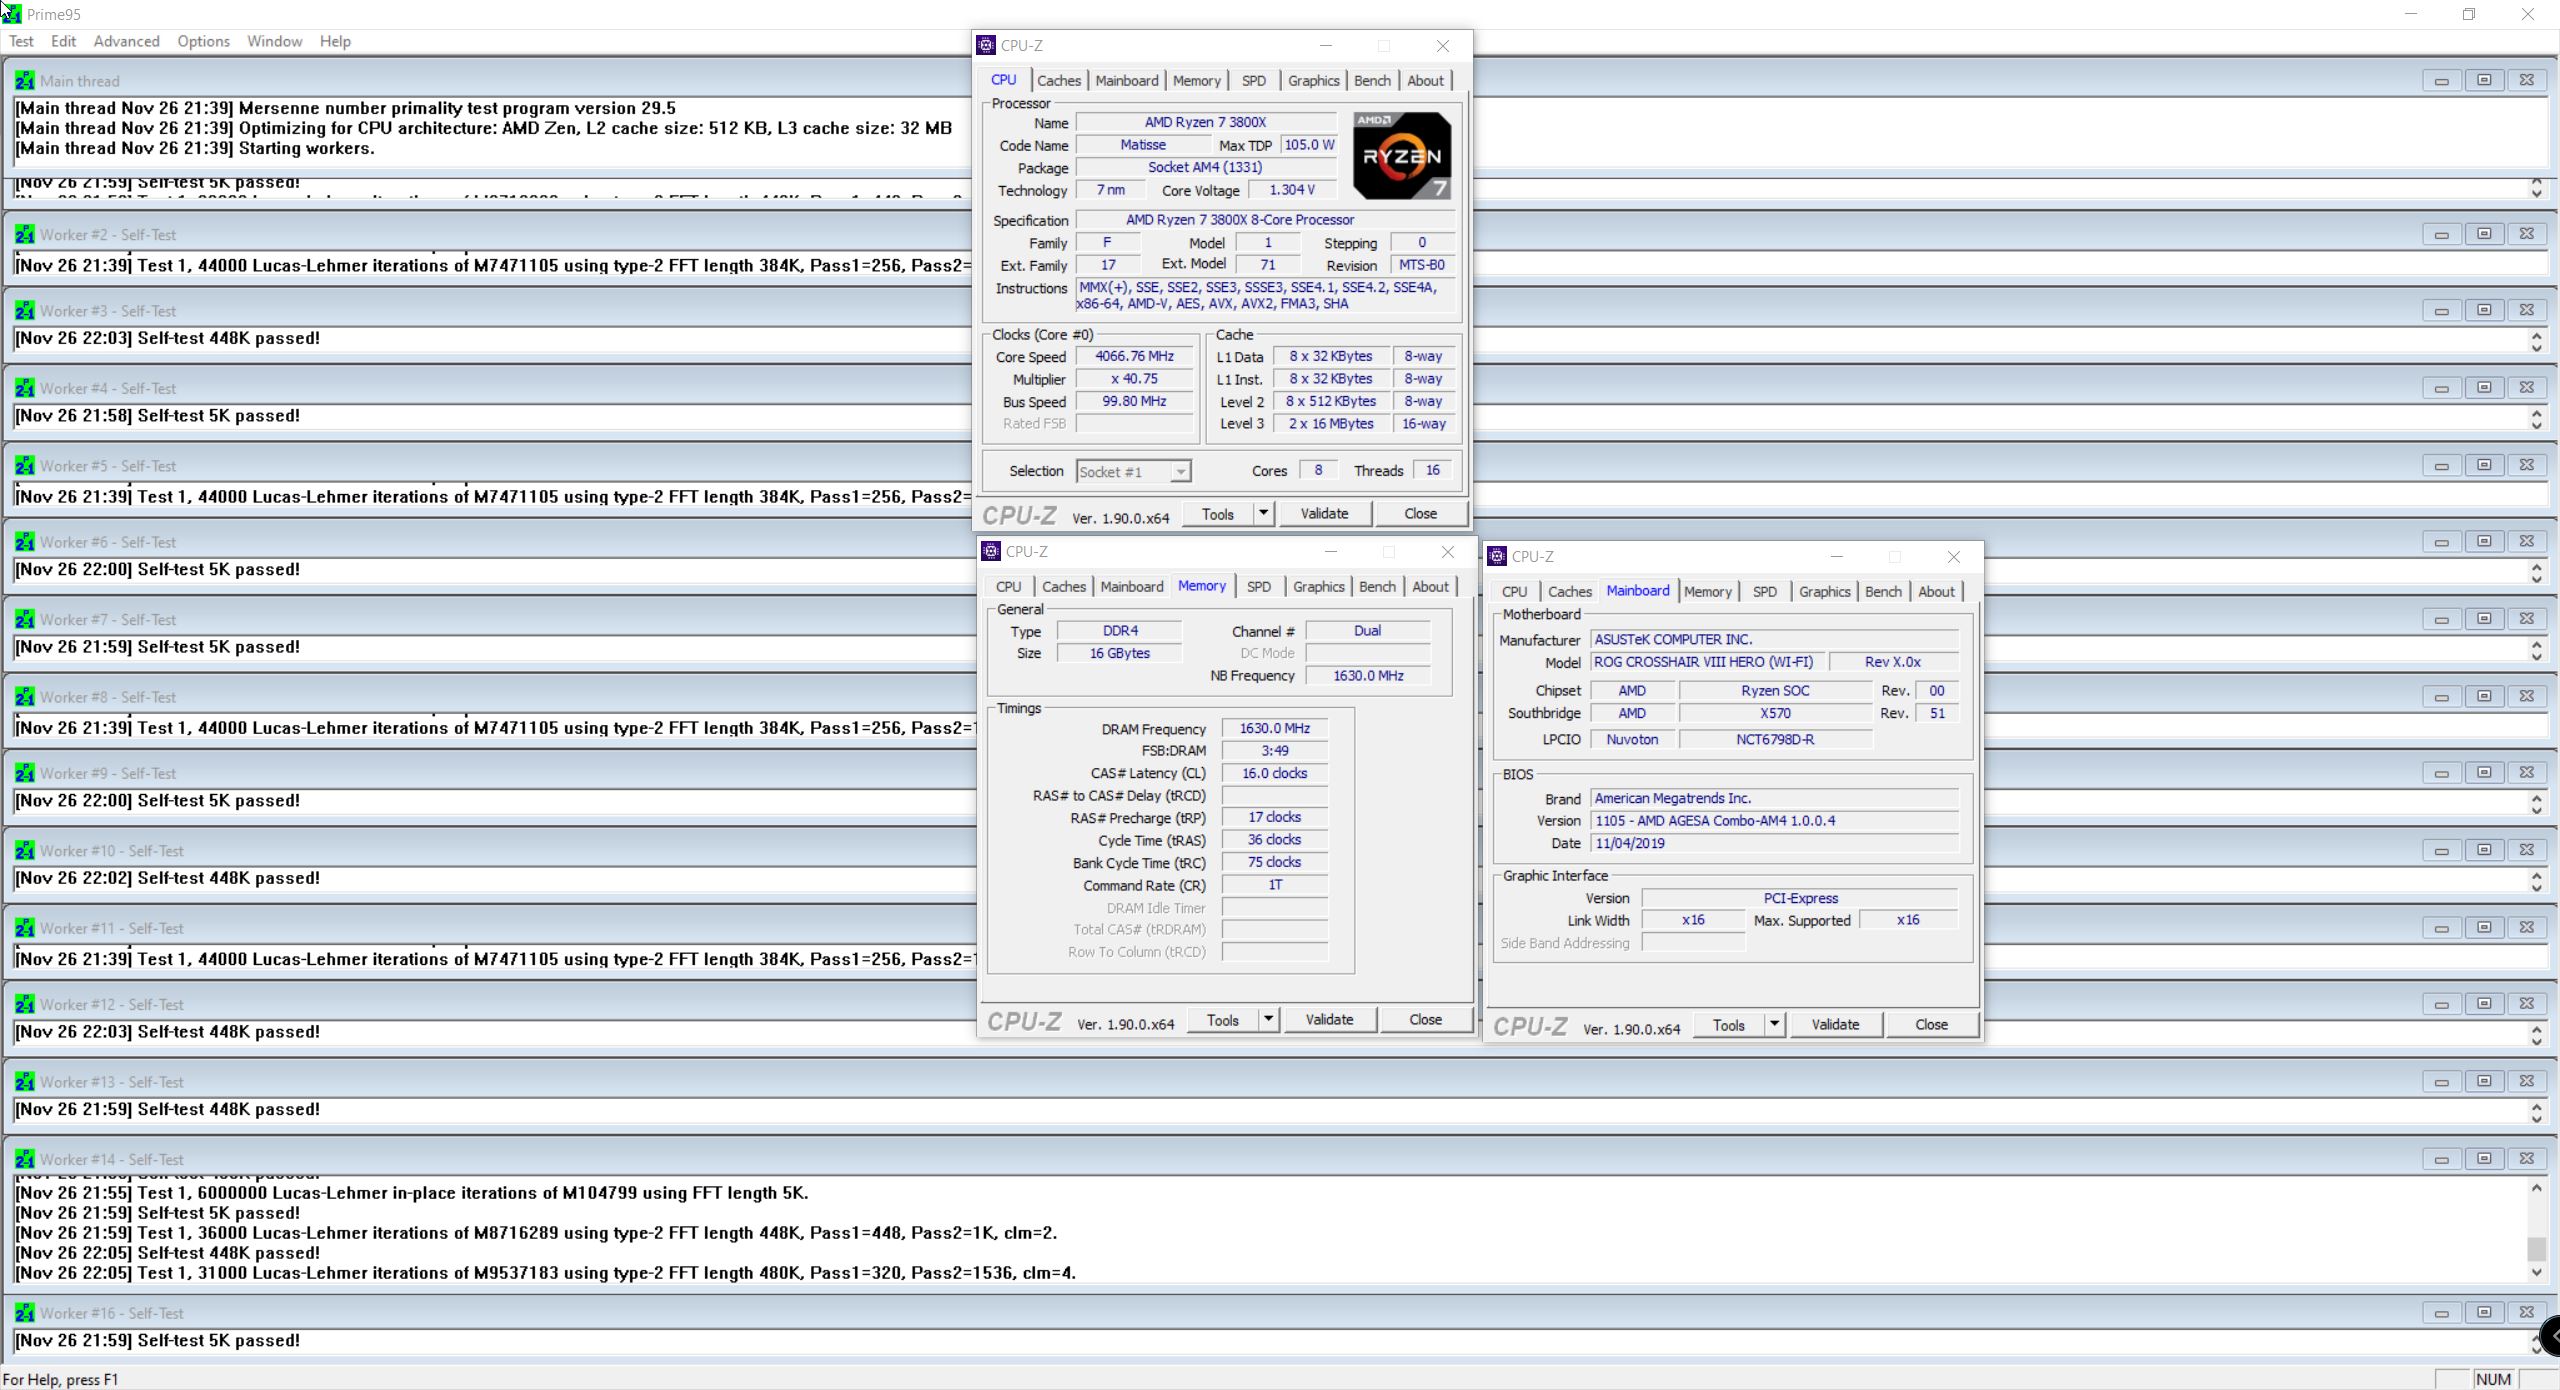
Task: Click the Worker #8 Self-Test window icon
Action: tap(24, 697)
